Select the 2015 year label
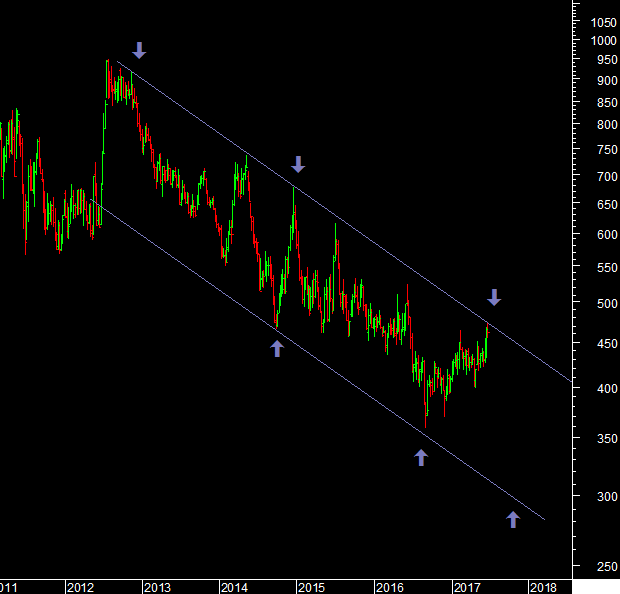Viewport: 620px width, 594px height. [312, 588]
